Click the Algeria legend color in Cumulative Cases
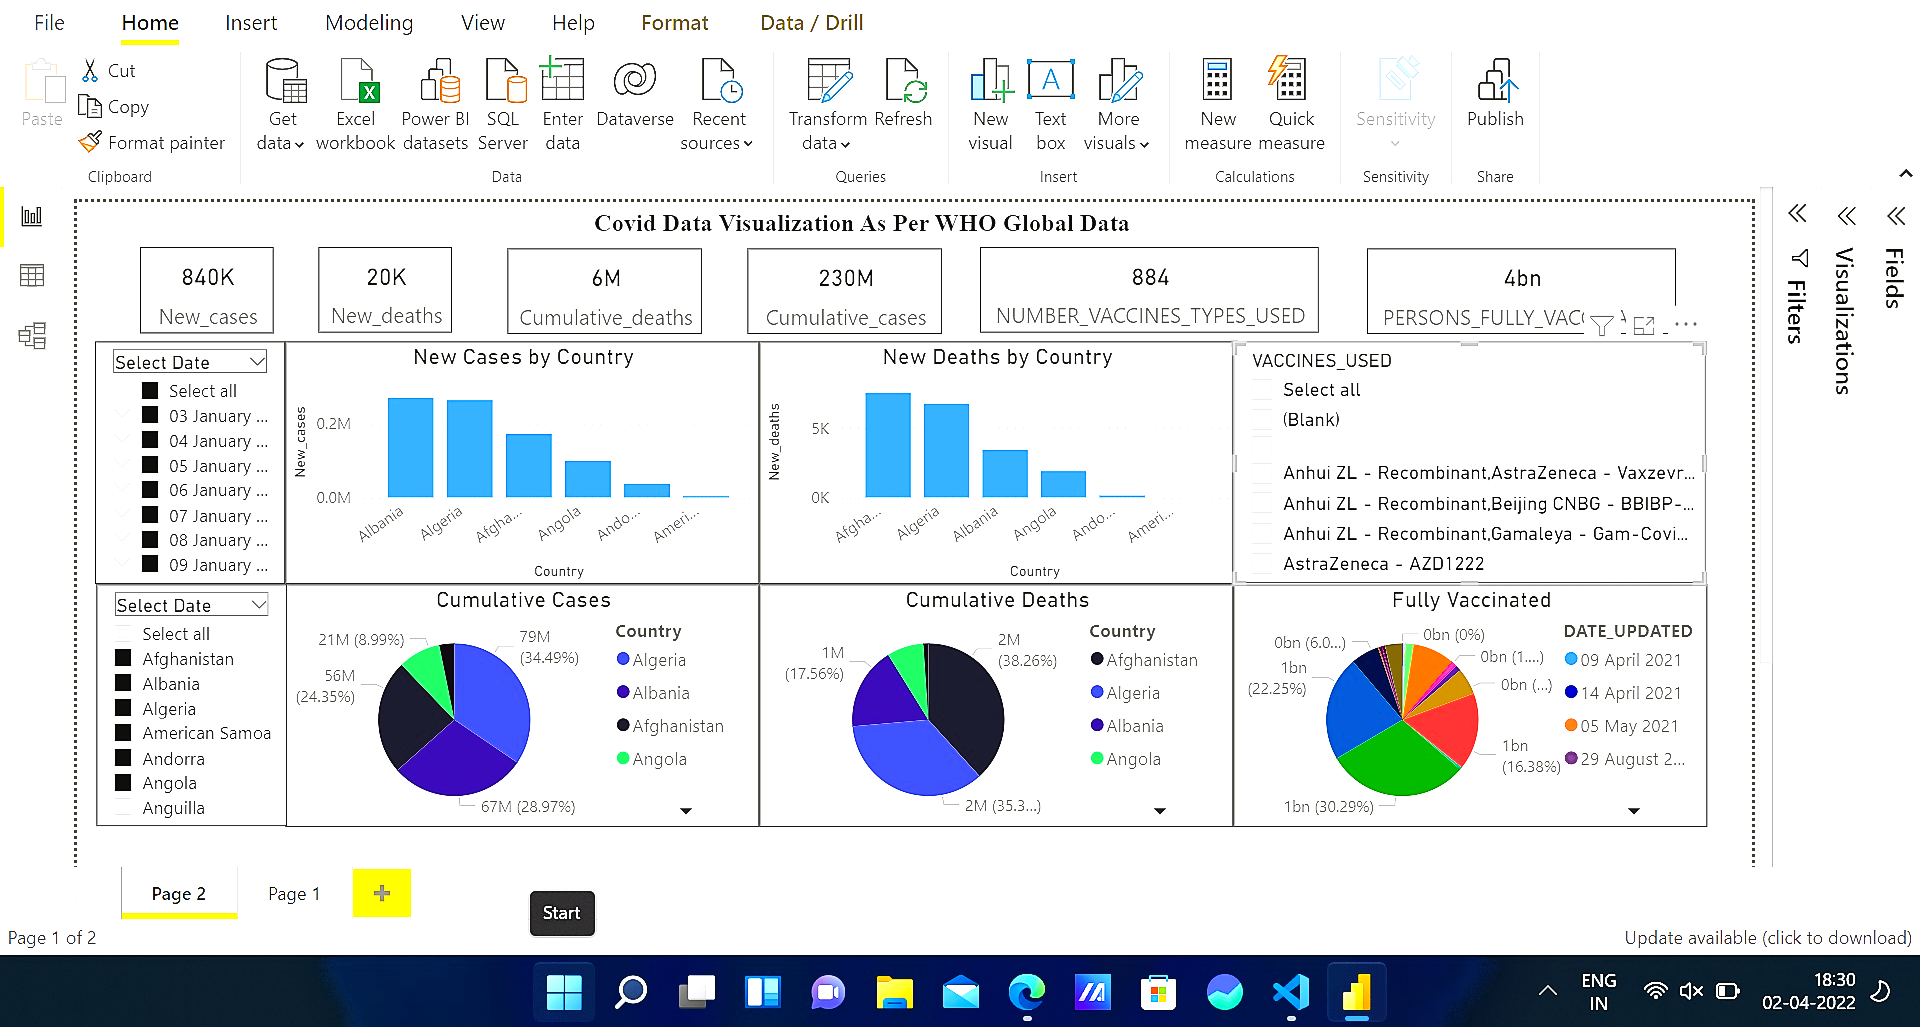1920x1027 pixels. pyautogui.click(x=623, y=659)
